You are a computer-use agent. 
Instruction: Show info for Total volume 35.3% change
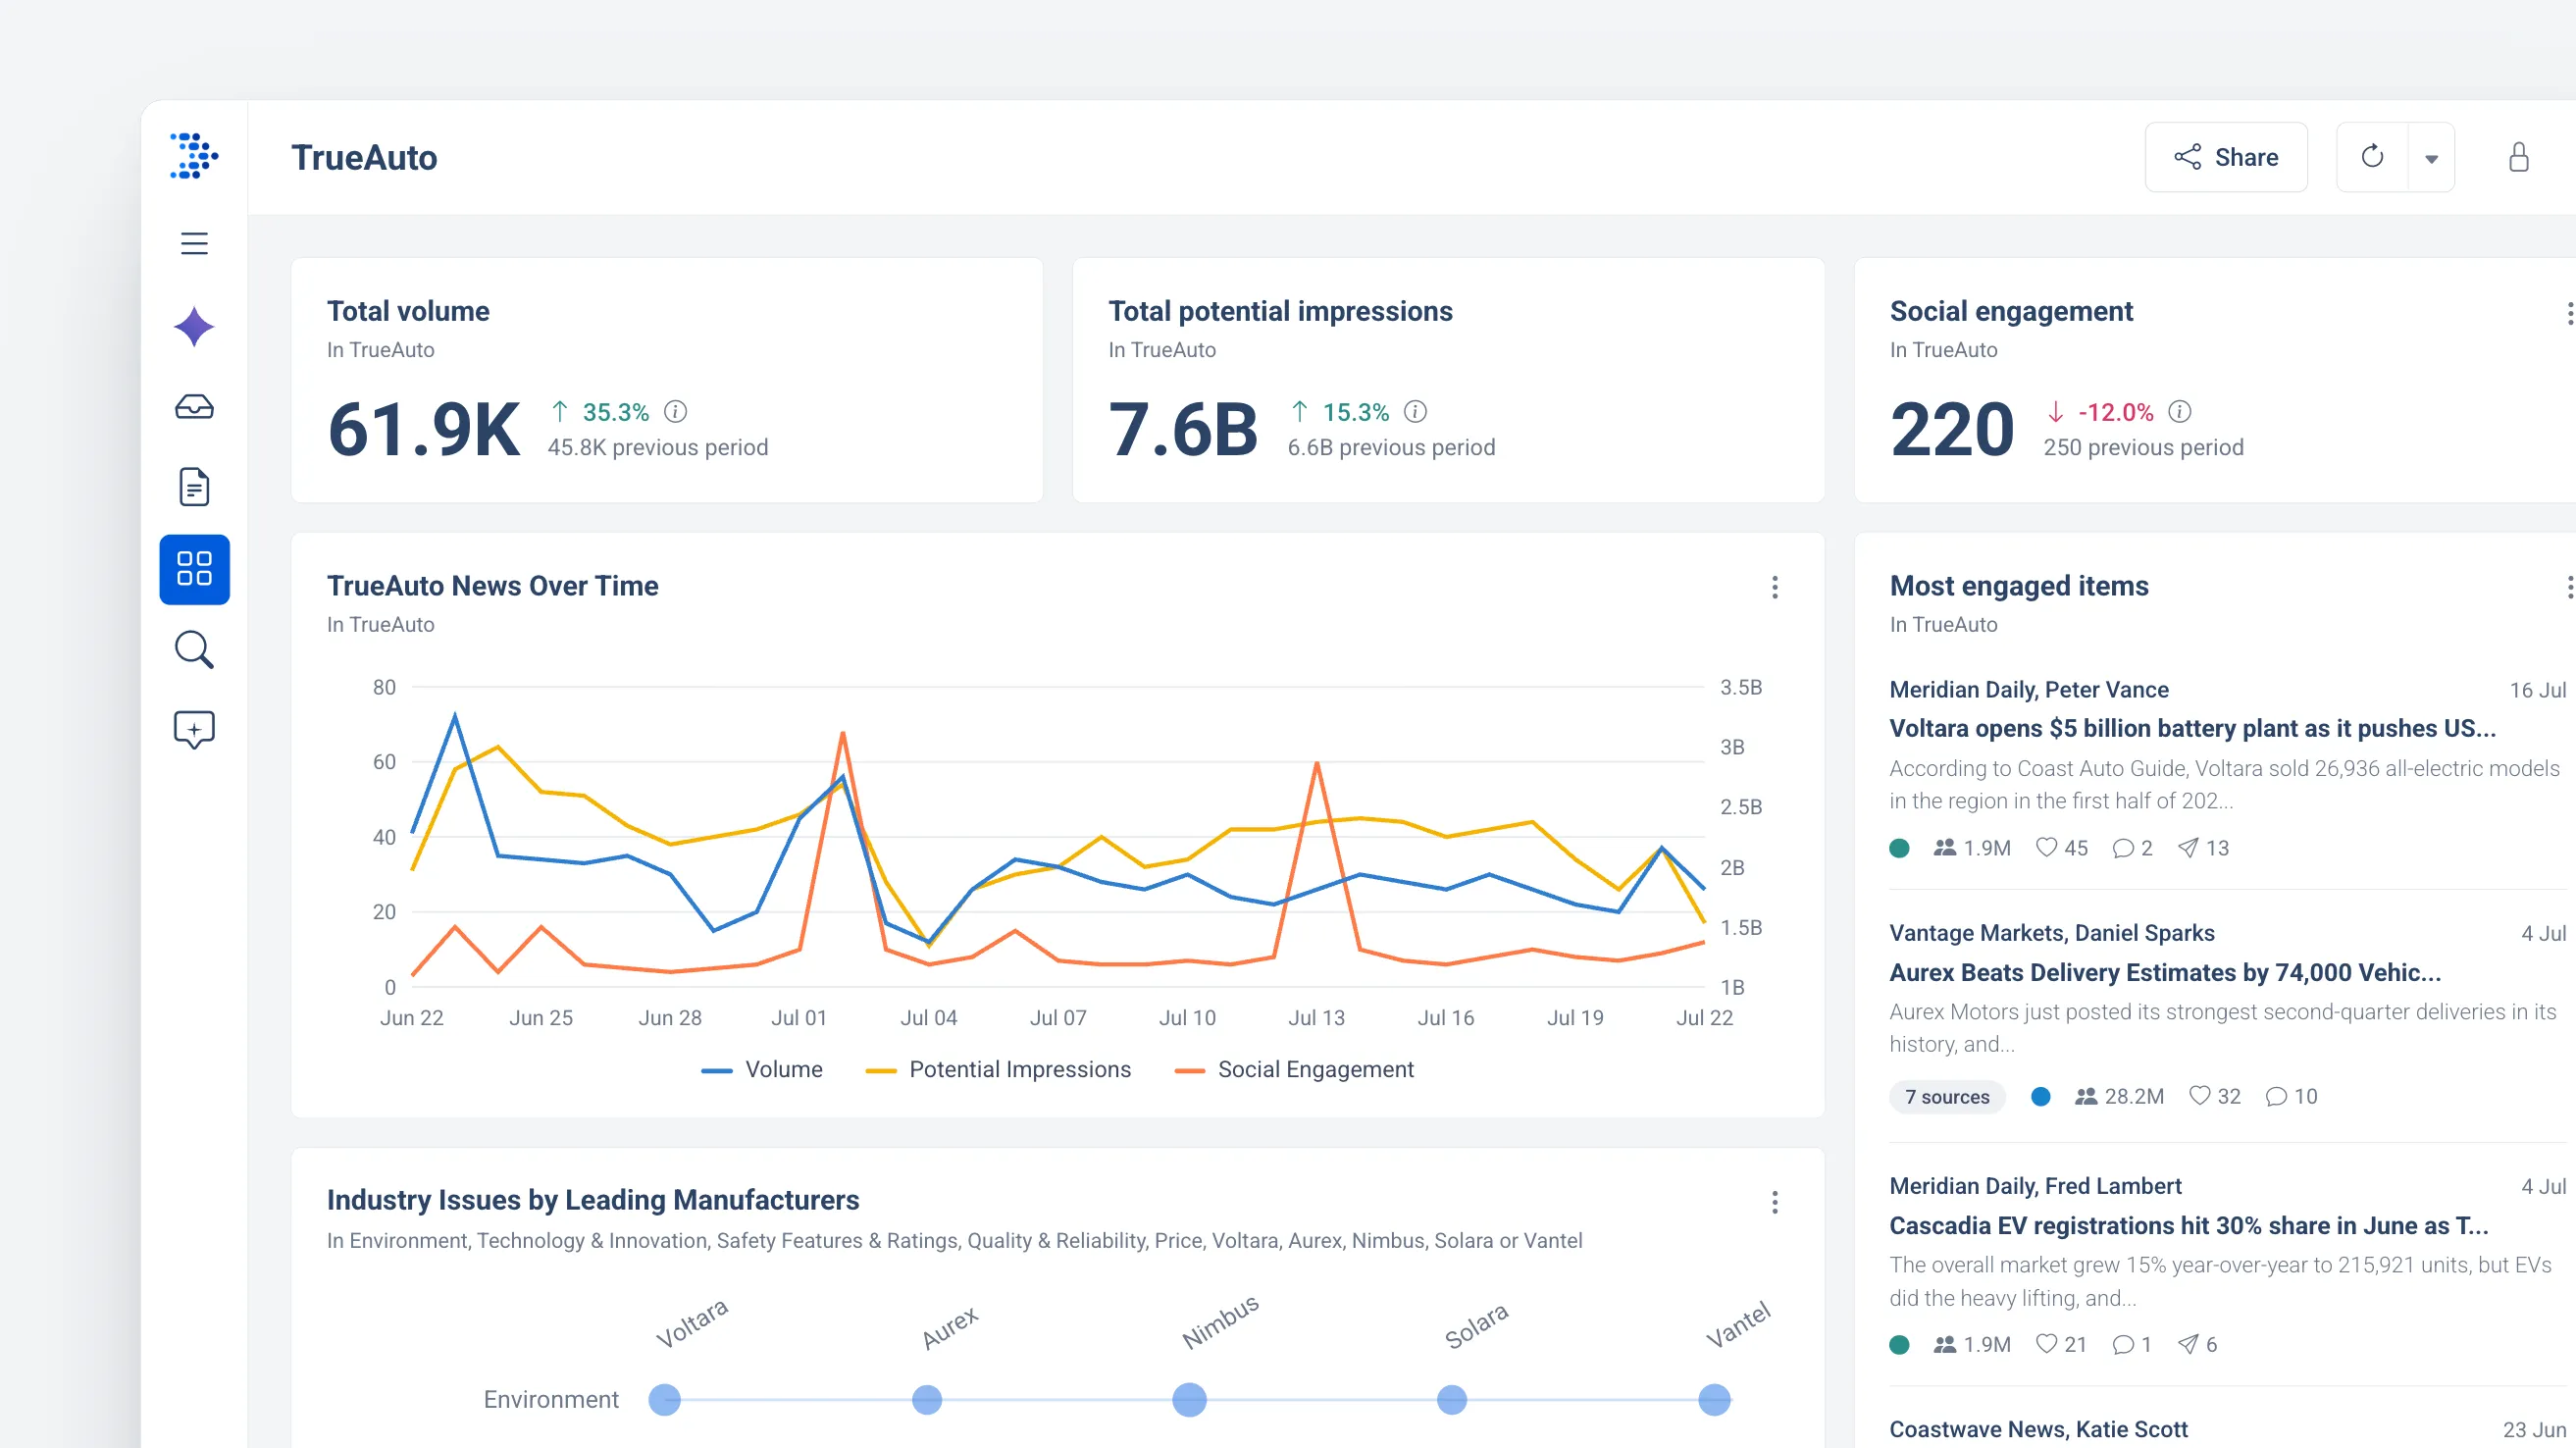pyautogui.click(x=676, y=412)
